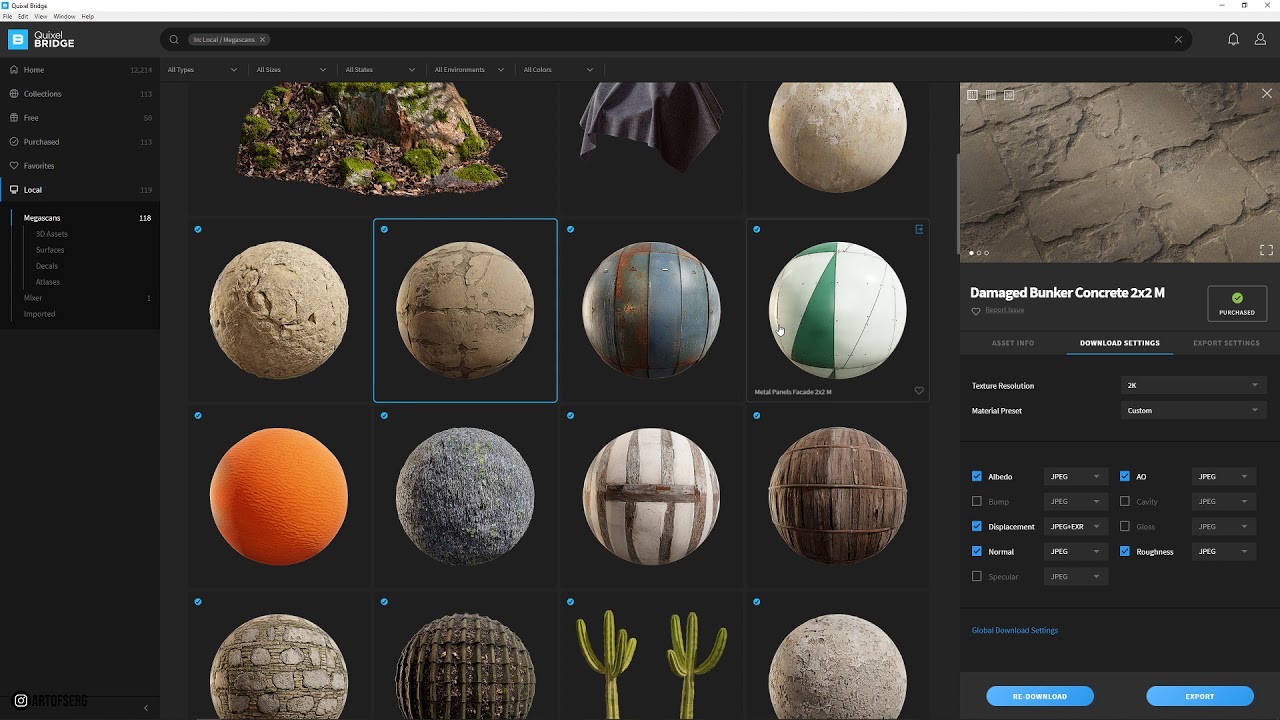This screenshot has width=1280, height=720.
Task: Open the All Sizes filter dropdown
Action: click(x=291, y=70)
